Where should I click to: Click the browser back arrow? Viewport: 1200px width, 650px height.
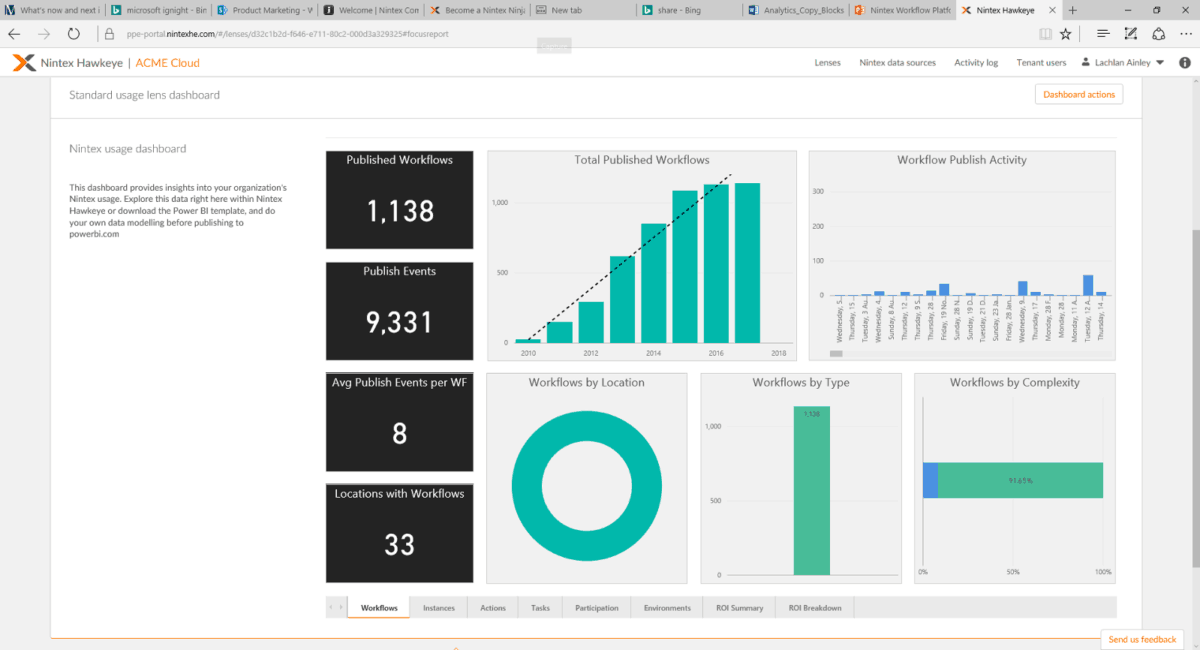15,33
